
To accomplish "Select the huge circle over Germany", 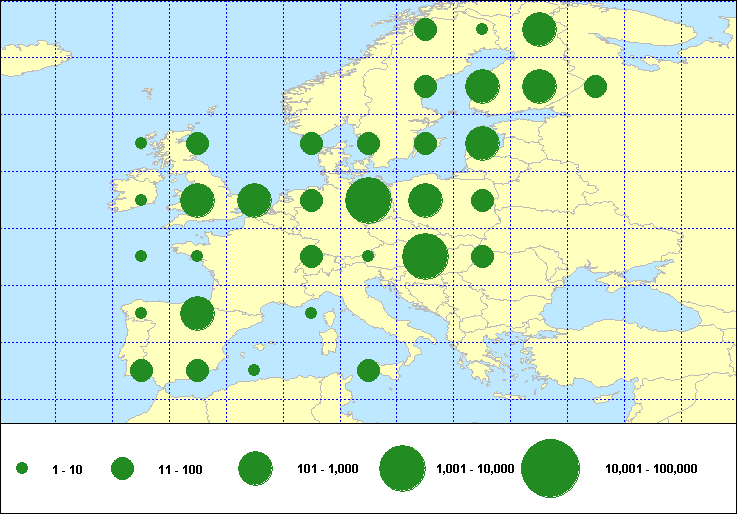I will (368, 200).
